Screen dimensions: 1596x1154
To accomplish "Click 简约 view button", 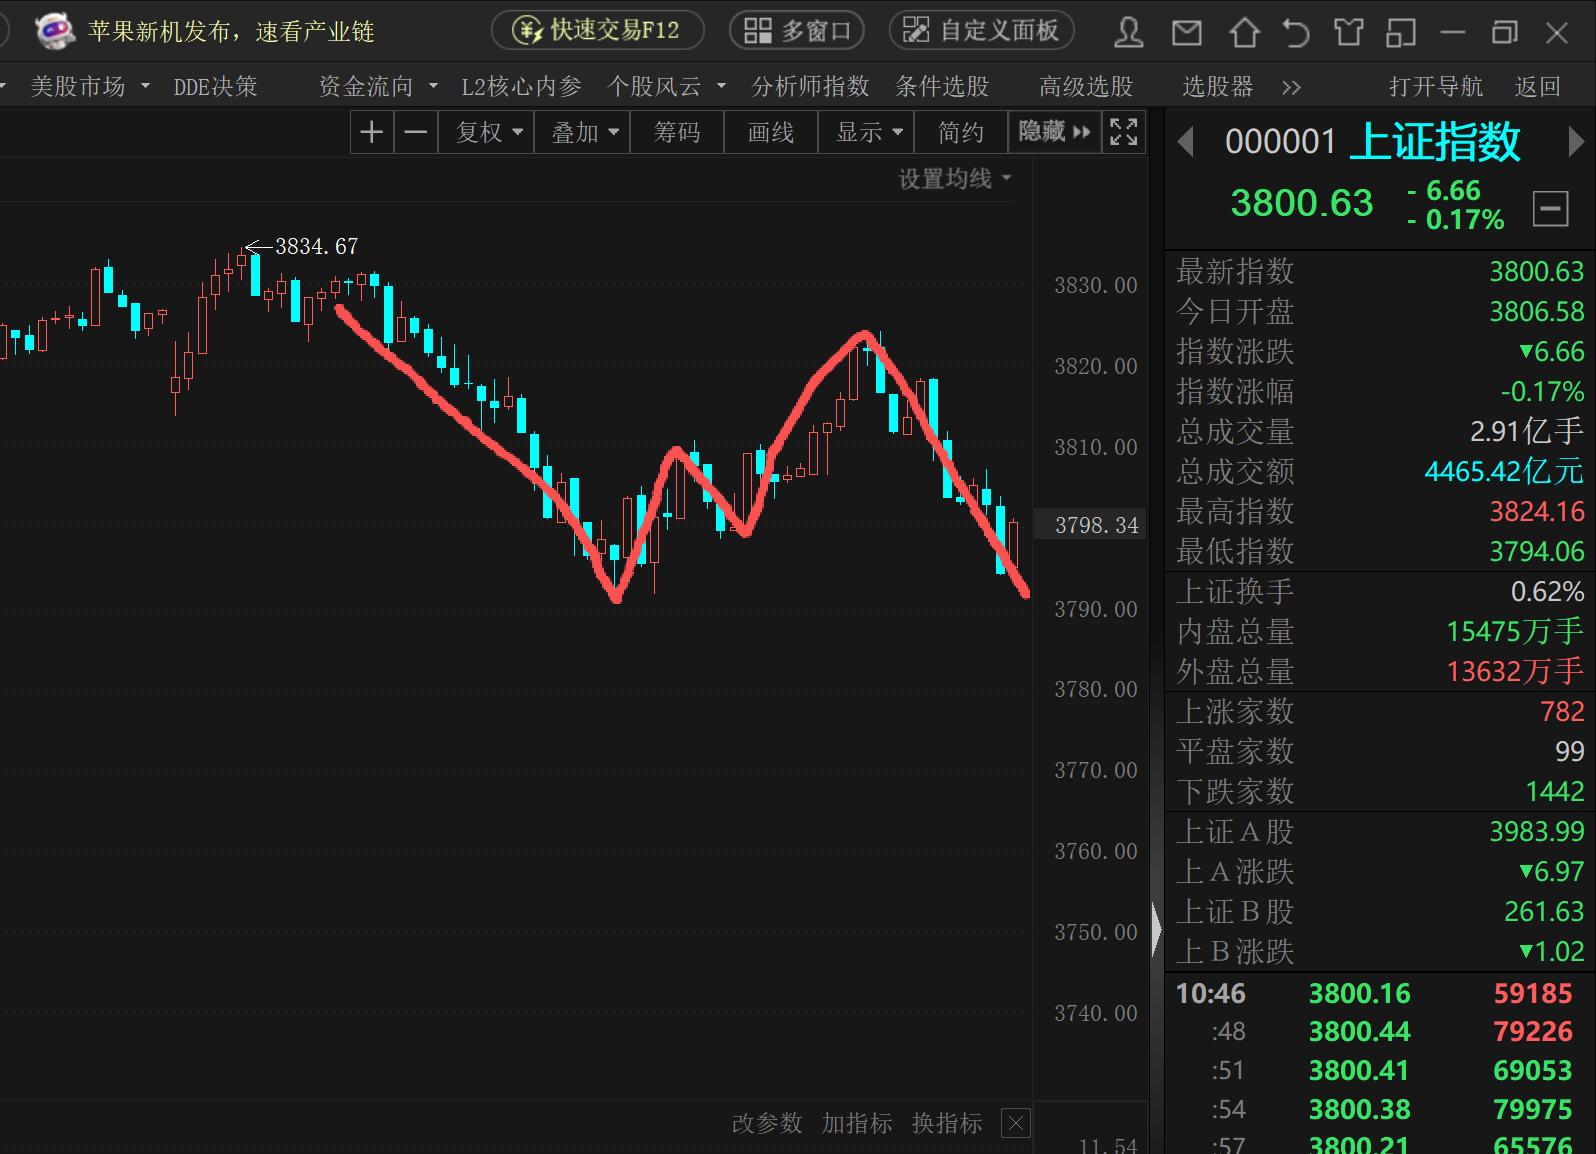I will point(961,132).
